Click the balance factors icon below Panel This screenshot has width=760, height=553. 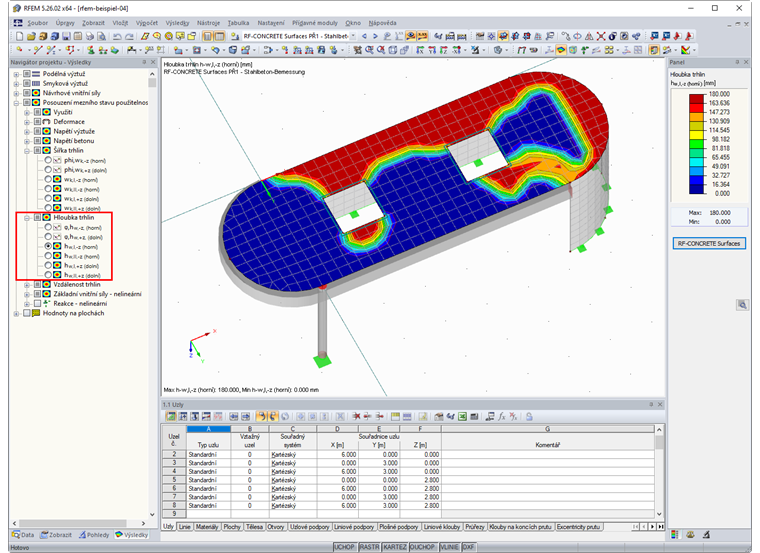pyautogui.click(x=690, y=535)
